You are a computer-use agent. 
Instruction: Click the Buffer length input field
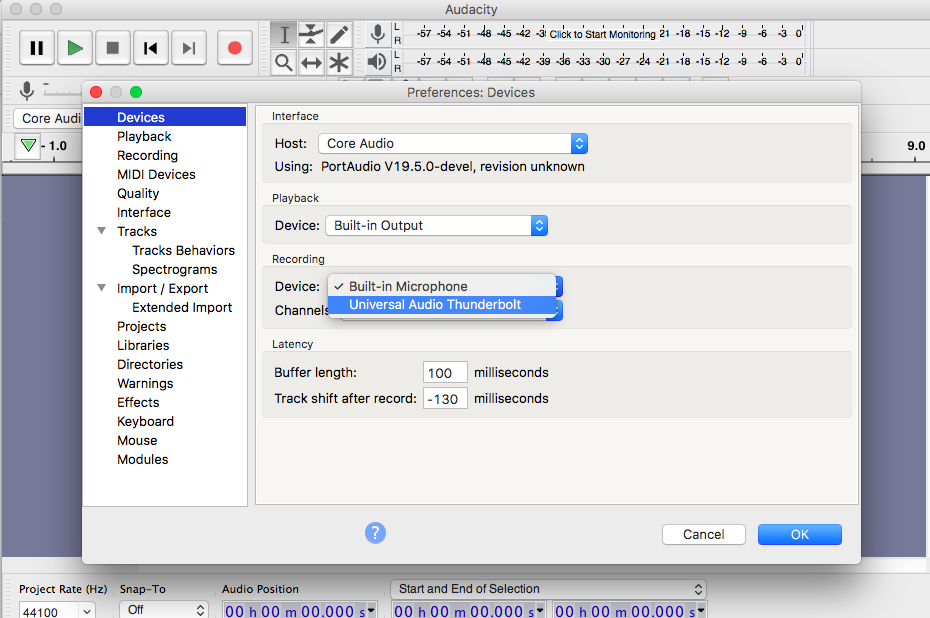(445, 373)
